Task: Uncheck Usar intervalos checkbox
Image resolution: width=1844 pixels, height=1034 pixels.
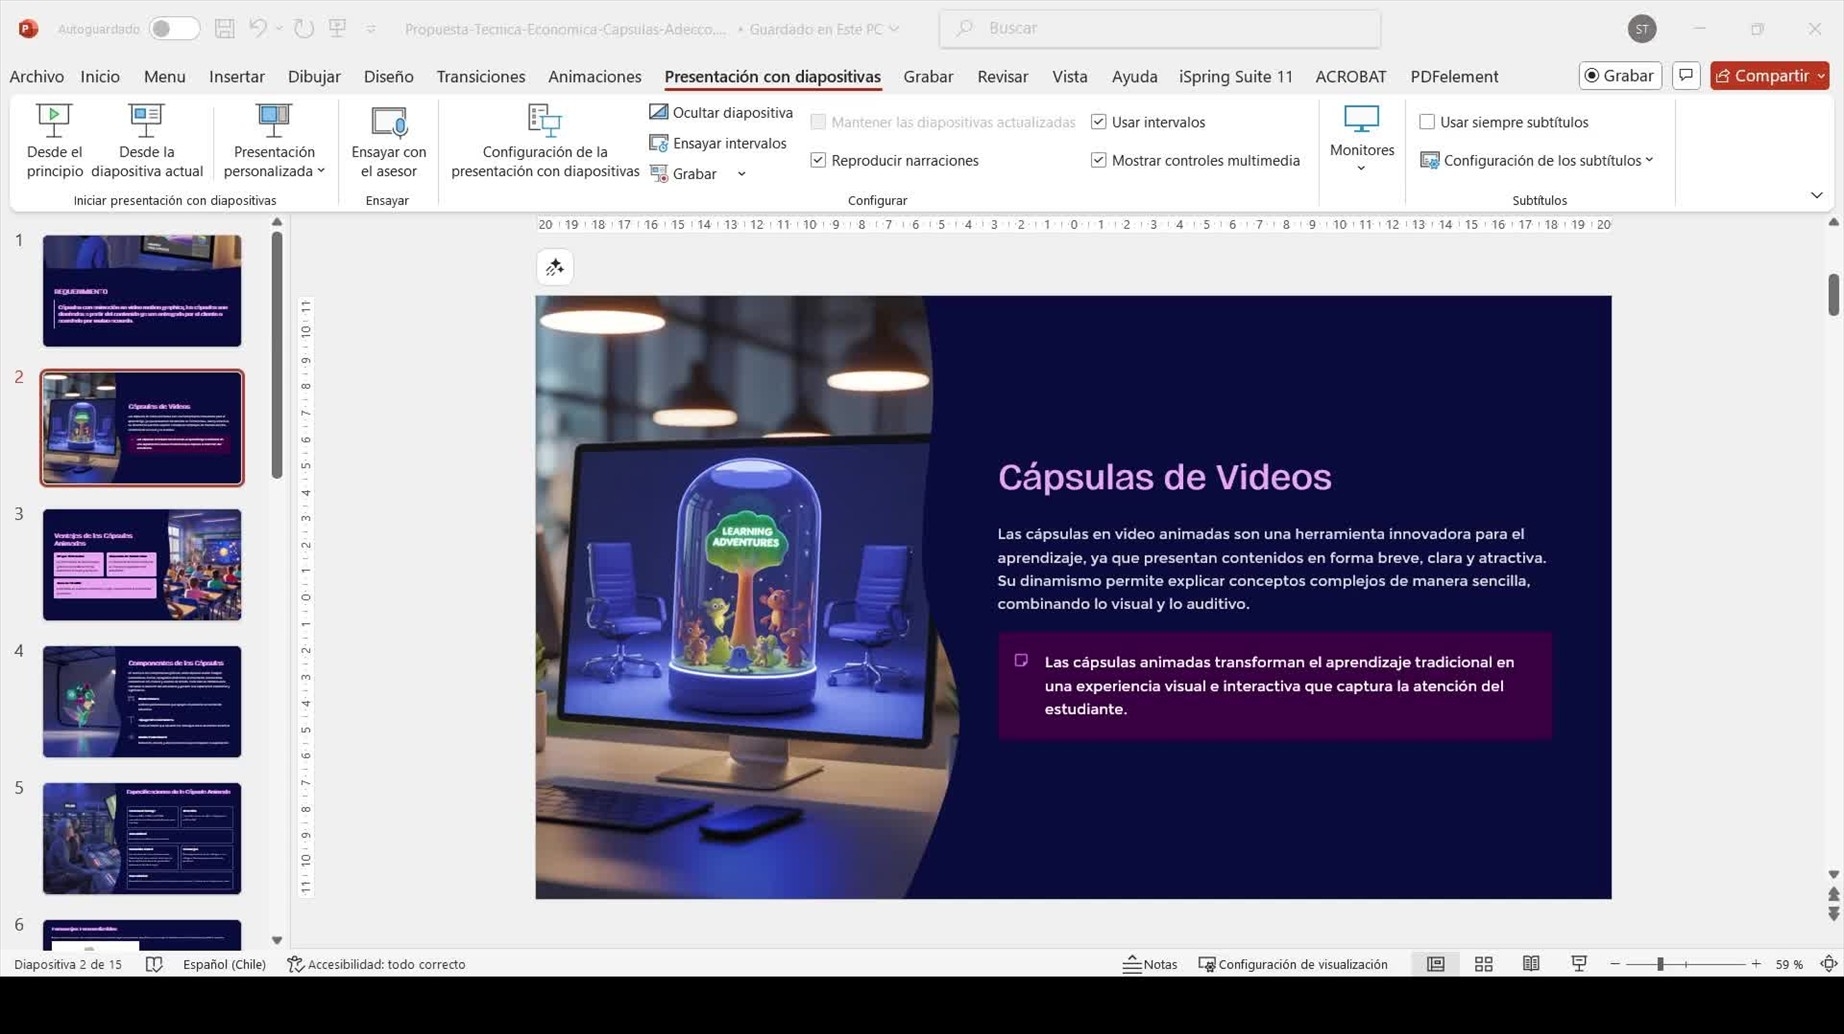Action: point(1098,122)
